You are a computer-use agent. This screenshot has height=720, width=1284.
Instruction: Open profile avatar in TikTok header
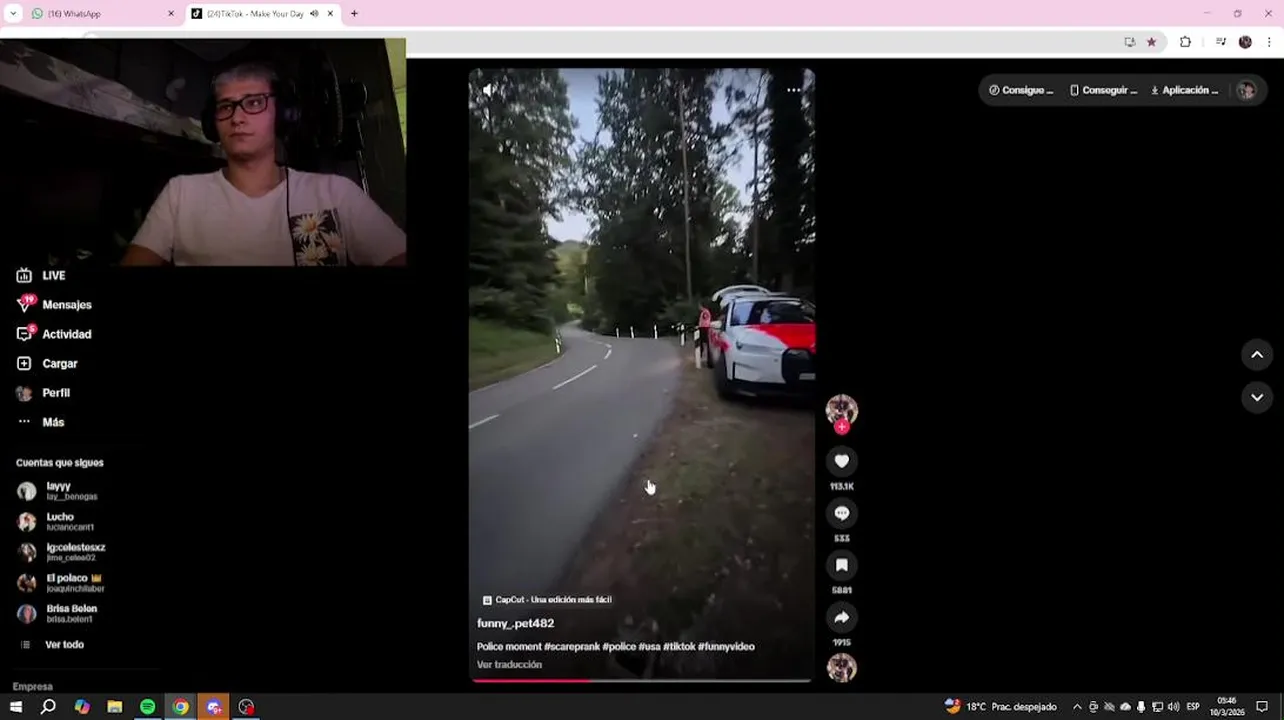tap(1246, 90)
